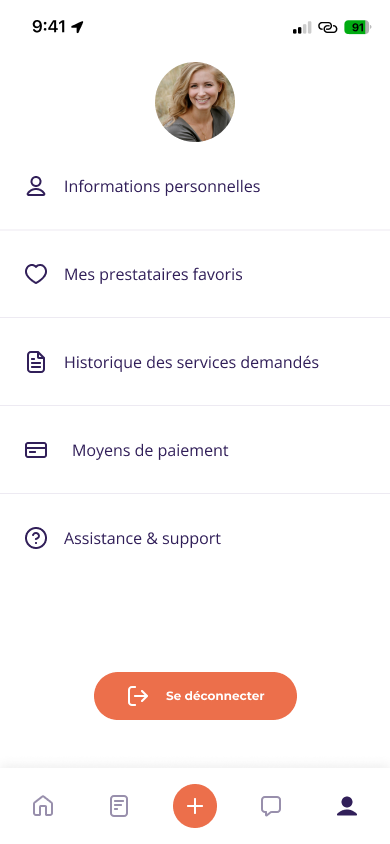Tap the 9:41 clock in status bar

(49, 26)
